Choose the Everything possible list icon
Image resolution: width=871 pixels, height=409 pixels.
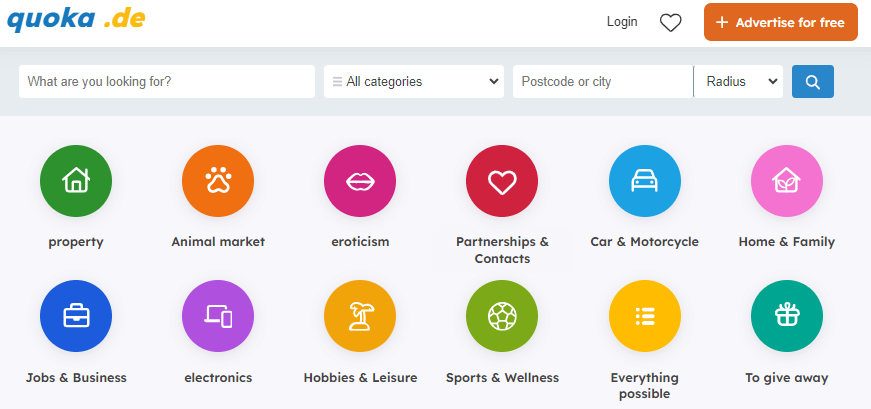tap(644, 316)
